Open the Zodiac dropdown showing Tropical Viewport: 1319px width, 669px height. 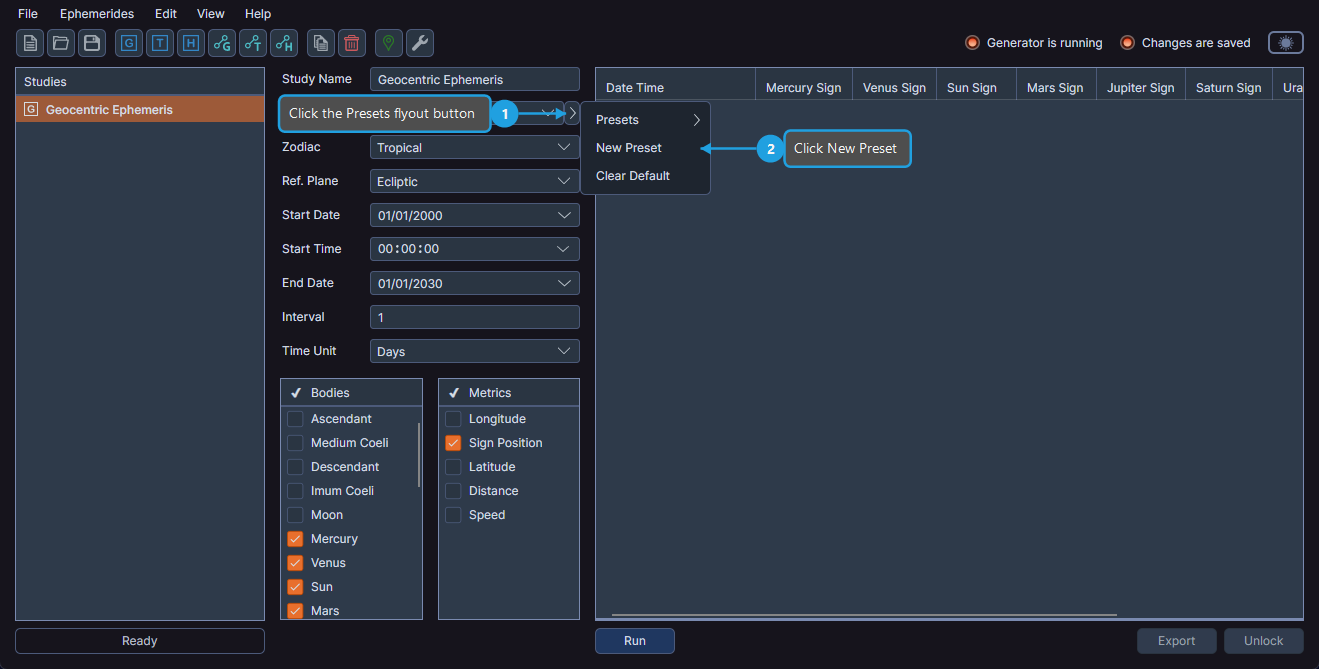[x=474, y=147]
